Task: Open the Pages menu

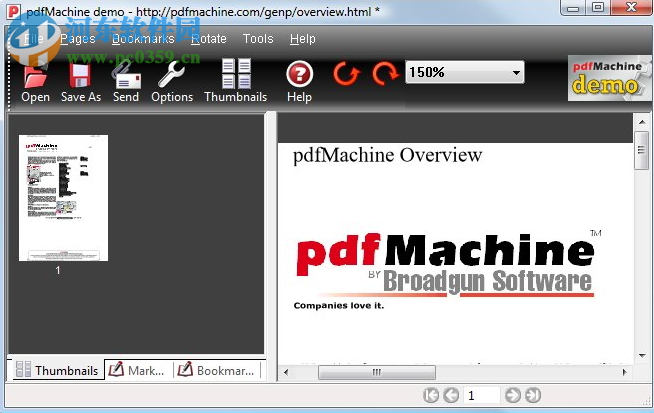Action: pyautogui.click(x=78, y=39)
